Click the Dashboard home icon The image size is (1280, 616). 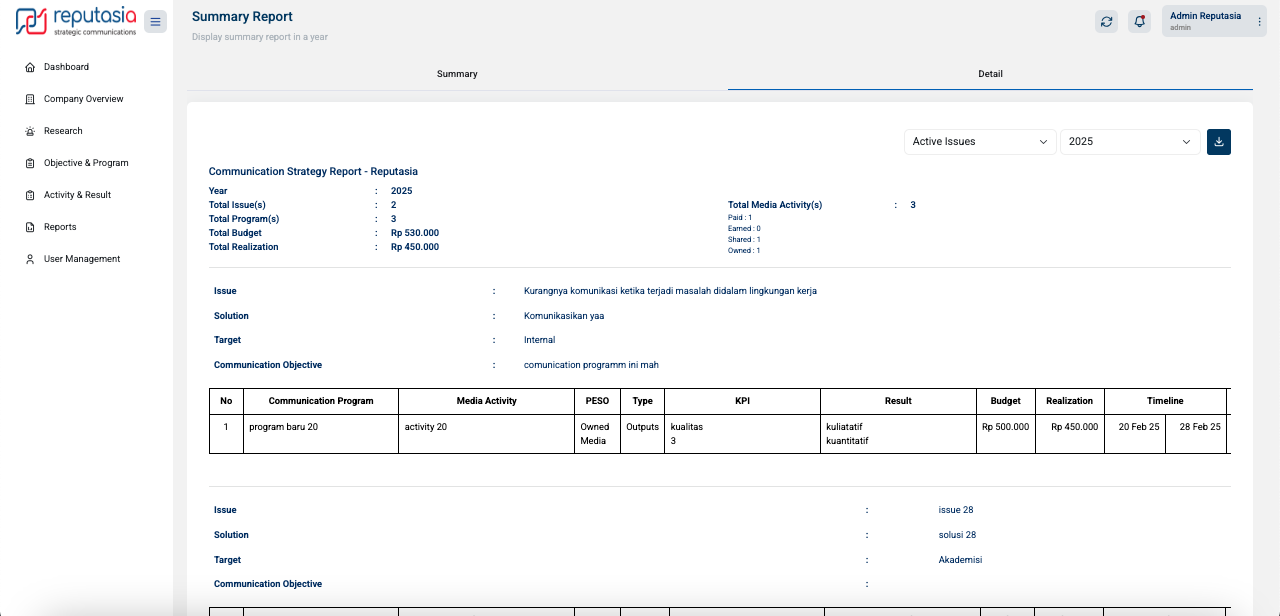pos(30,67)
